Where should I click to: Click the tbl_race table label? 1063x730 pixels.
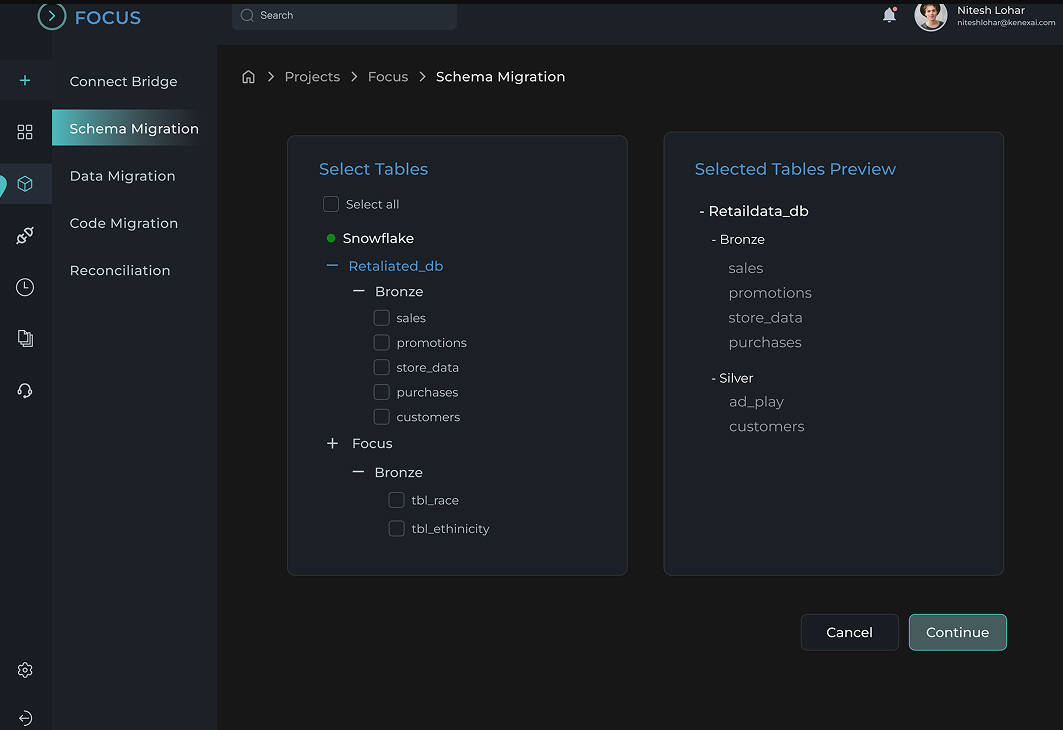tap(435, 500)
